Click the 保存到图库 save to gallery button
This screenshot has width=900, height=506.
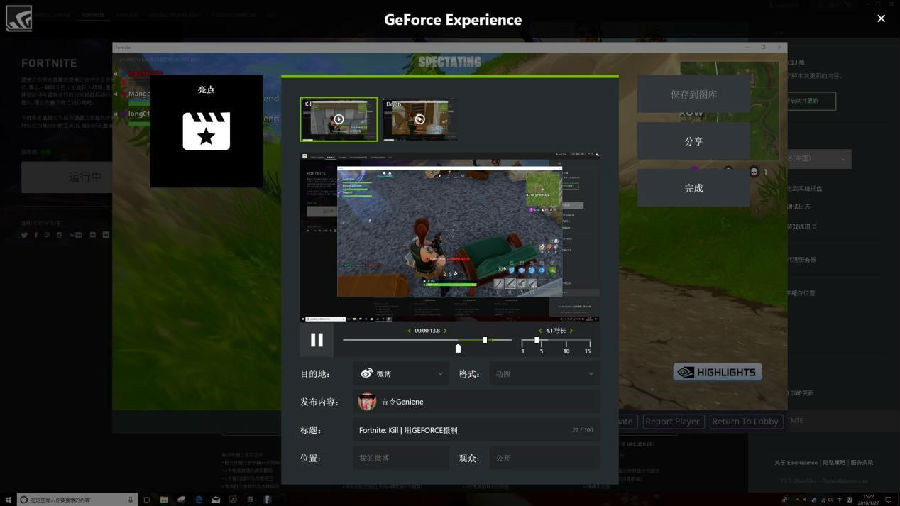click(x=693, y=94)
